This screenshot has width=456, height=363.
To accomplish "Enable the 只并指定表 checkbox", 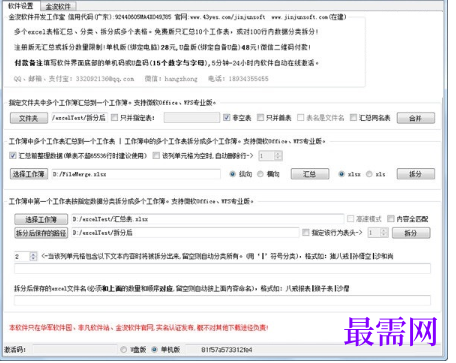I will pyautogui.click(x=114, y=118).
